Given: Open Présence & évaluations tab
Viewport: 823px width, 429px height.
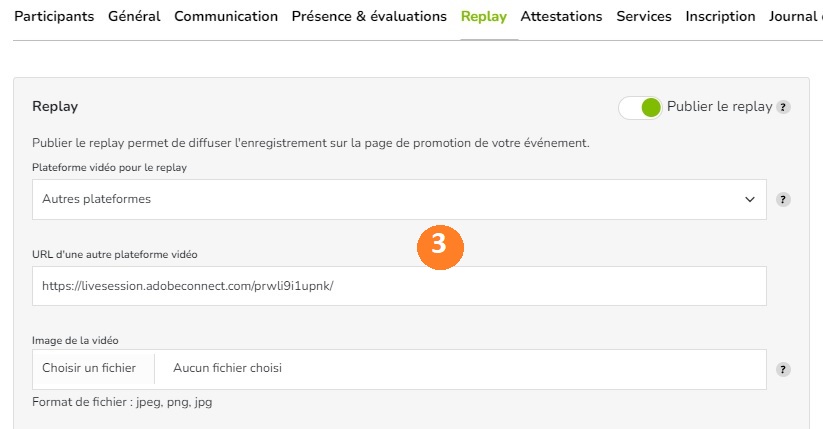Looking at the screenshot, I should pos(369,16).
